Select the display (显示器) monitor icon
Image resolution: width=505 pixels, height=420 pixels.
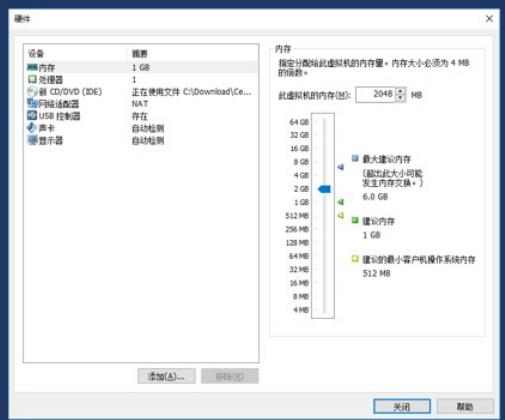(32, 140)
